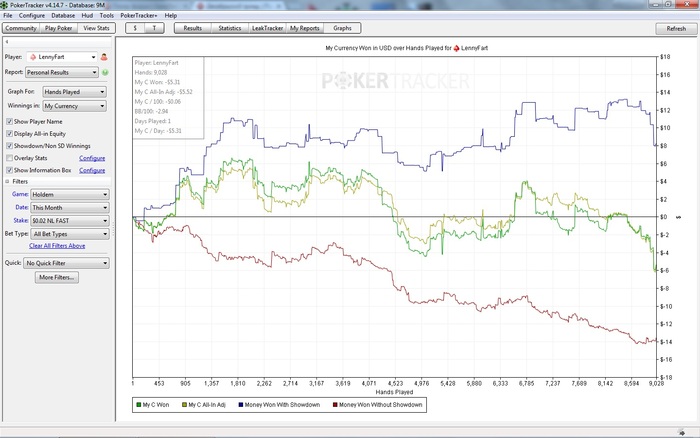Click Configure link next to Show Information Box
The width and height of the screenshot is (700, 438).
tap(92, 170)
